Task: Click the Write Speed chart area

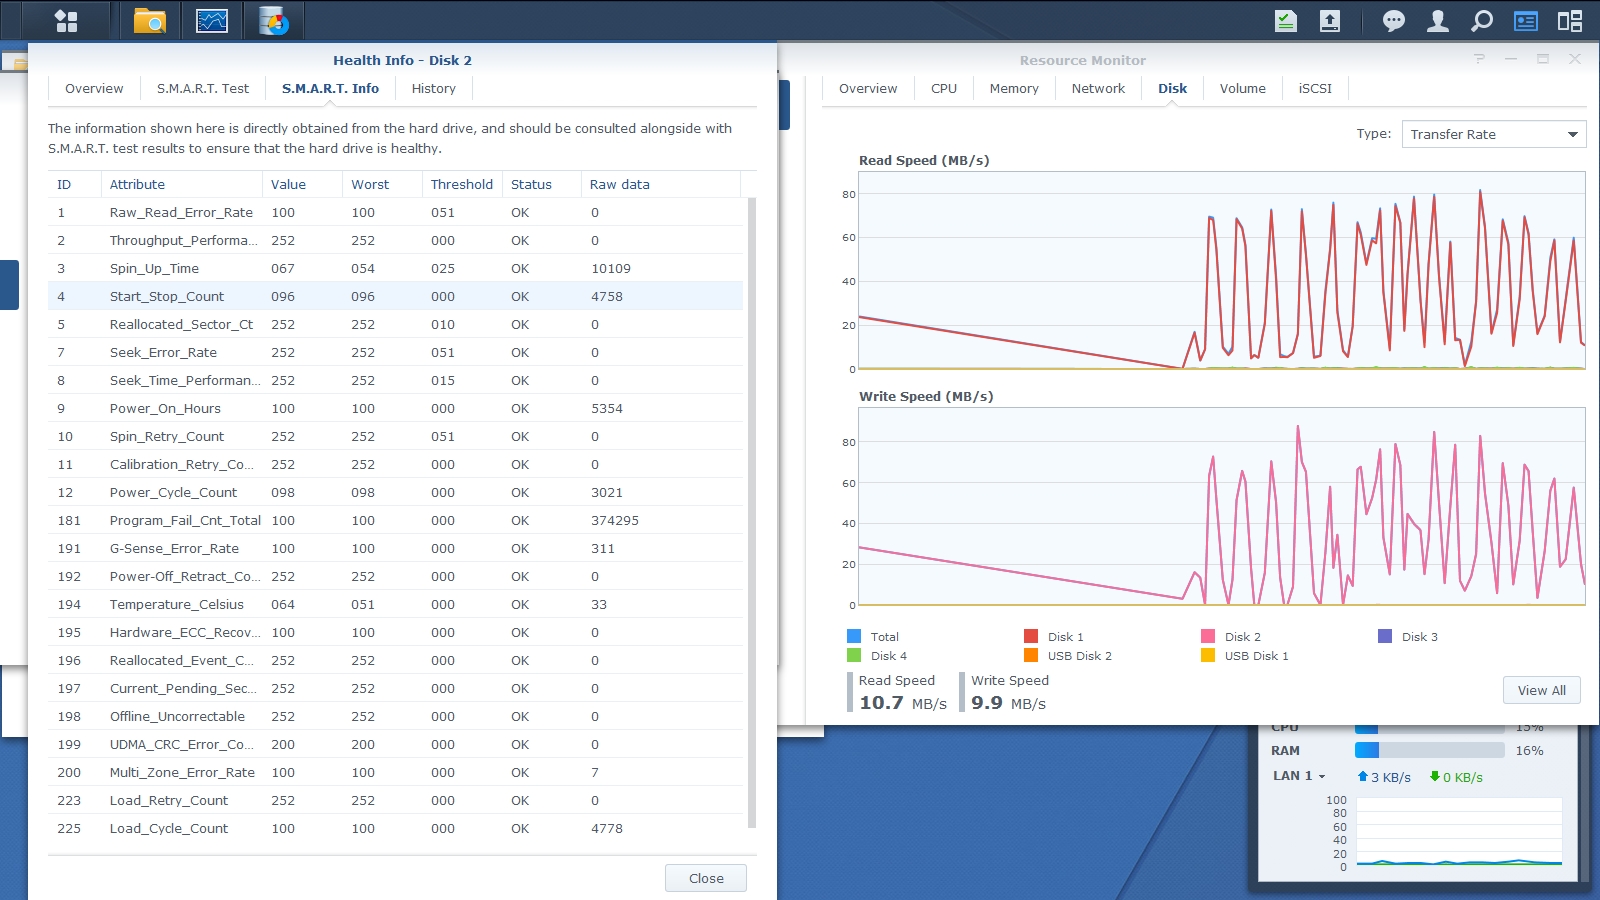Action: 1222,506
